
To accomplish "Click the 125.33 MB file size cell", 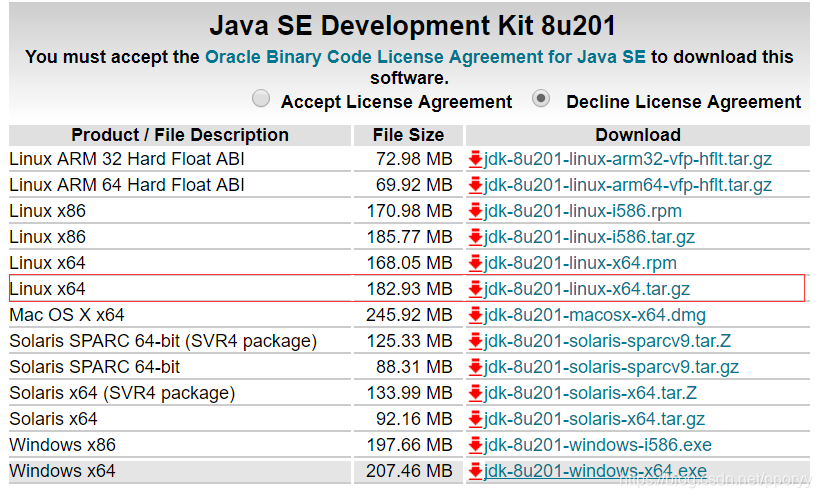I will 409,341.
